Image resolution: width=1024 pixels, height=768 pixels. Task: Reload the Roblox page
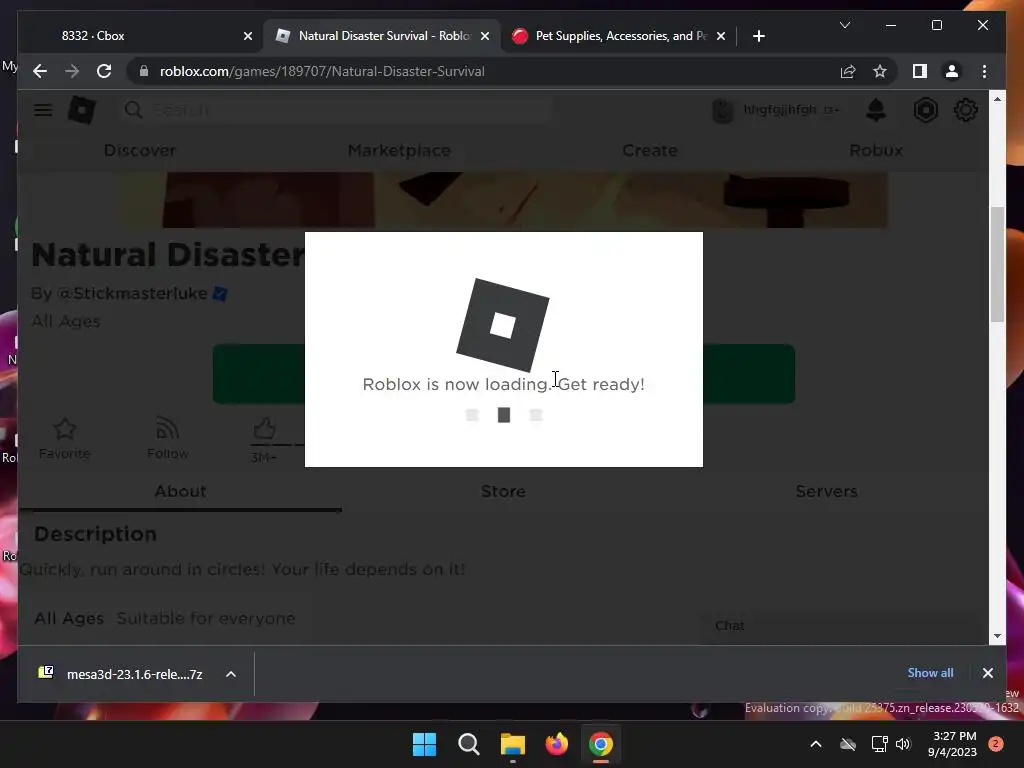(104, 71)
